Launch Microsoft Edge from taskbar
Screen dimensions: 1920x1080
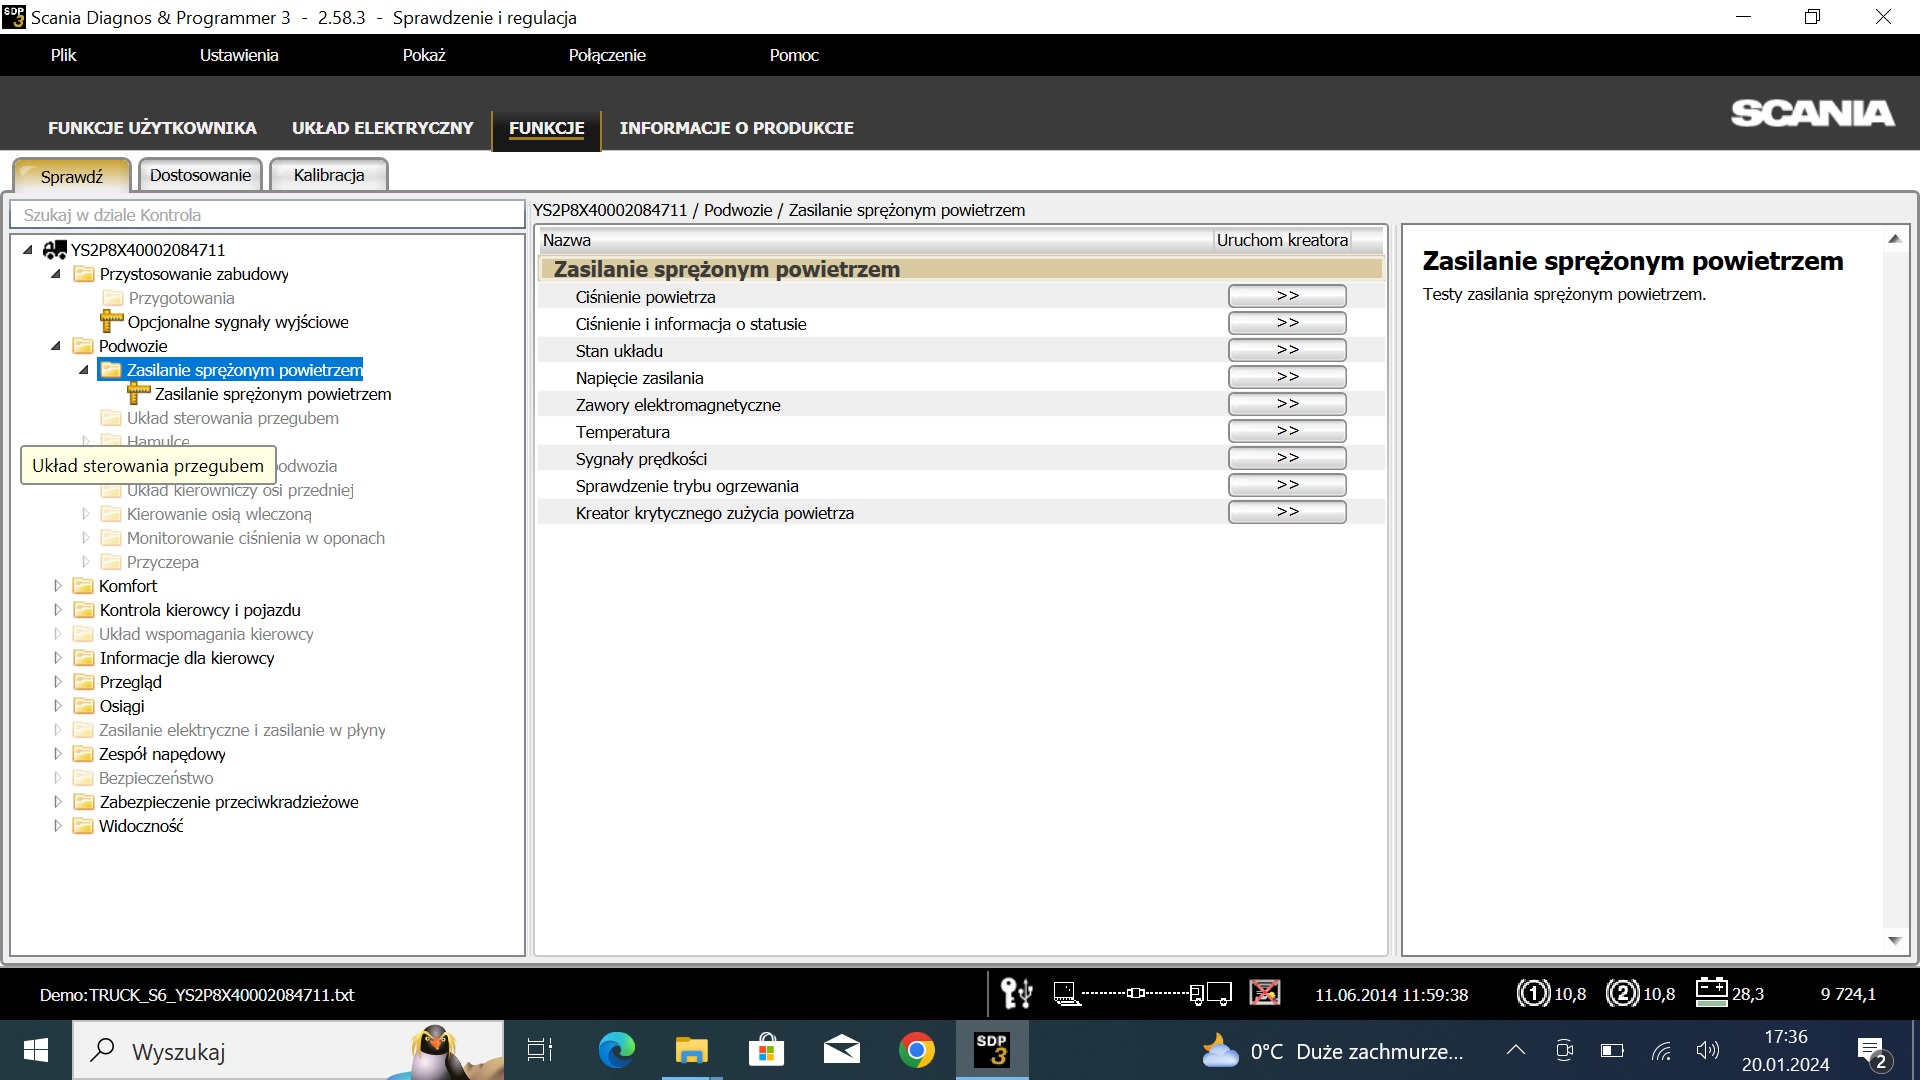pos(616,1050)
